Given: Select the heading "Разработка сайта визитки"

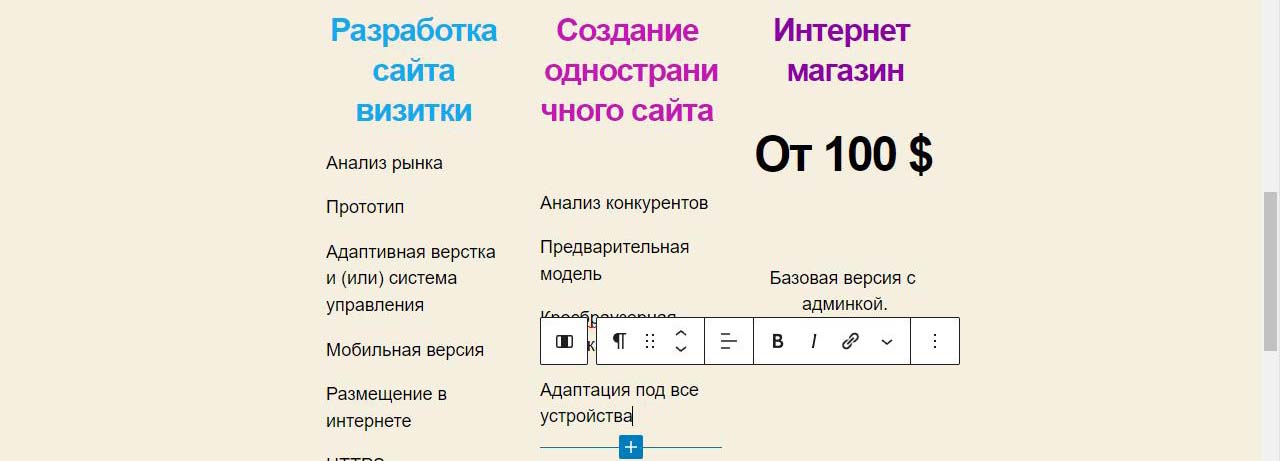Looking at the screenshot, I should coord(414,70).
